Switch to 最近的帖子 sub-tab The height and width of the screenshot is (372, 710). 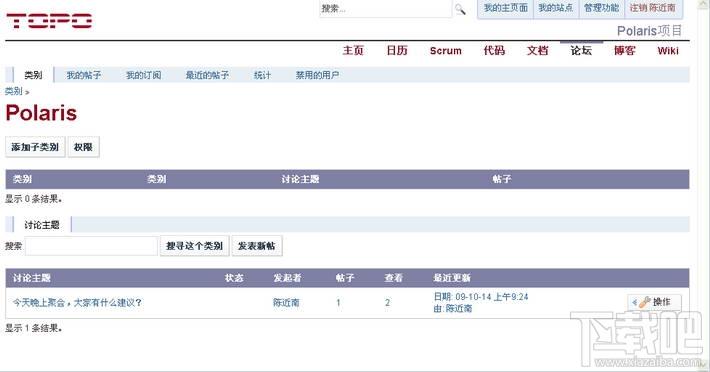tap(207, 75)
